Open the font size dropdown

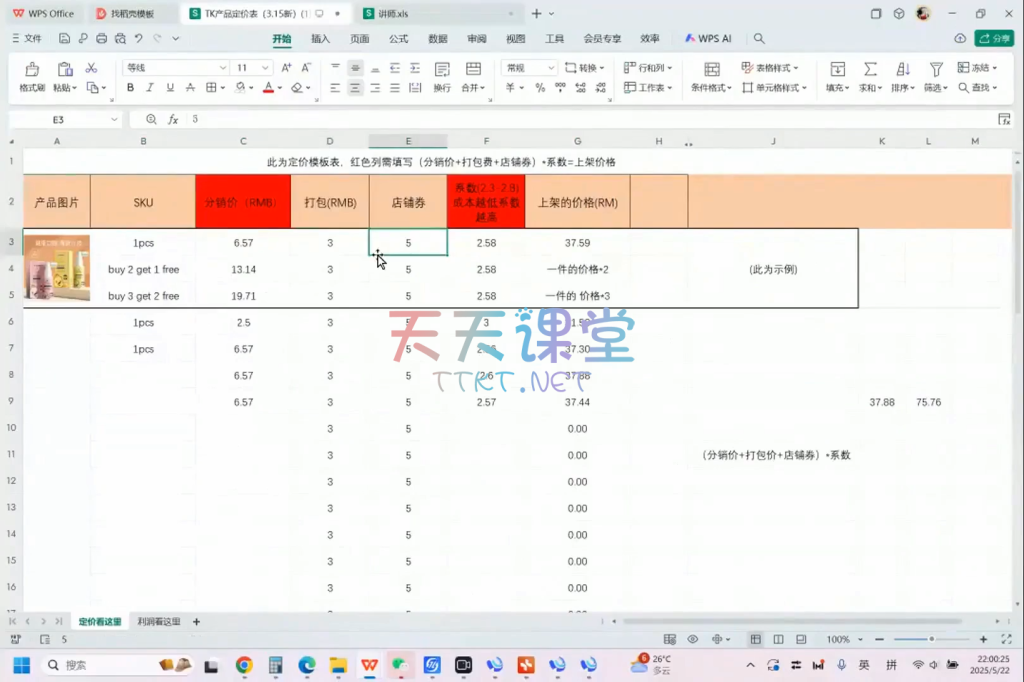coord(266,68)
